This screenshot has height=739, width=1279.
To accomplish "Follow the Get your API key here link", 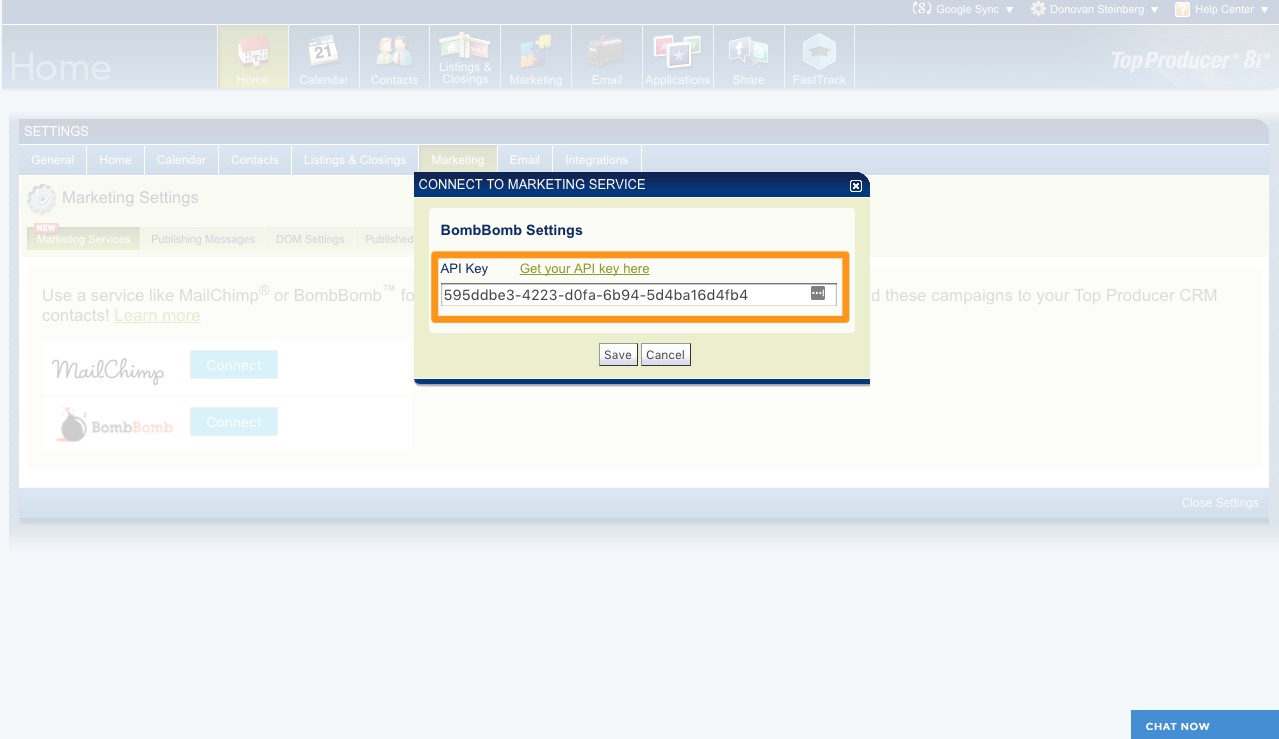I will (x=585, y=269).
